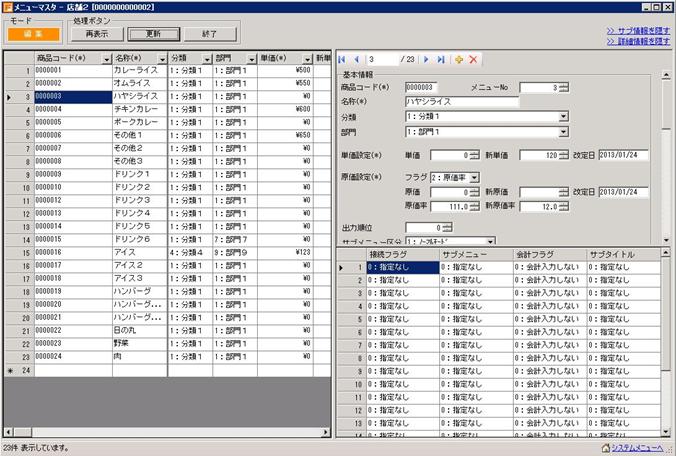
Task: Click the 商品コード input field
Action: (421, 87)
